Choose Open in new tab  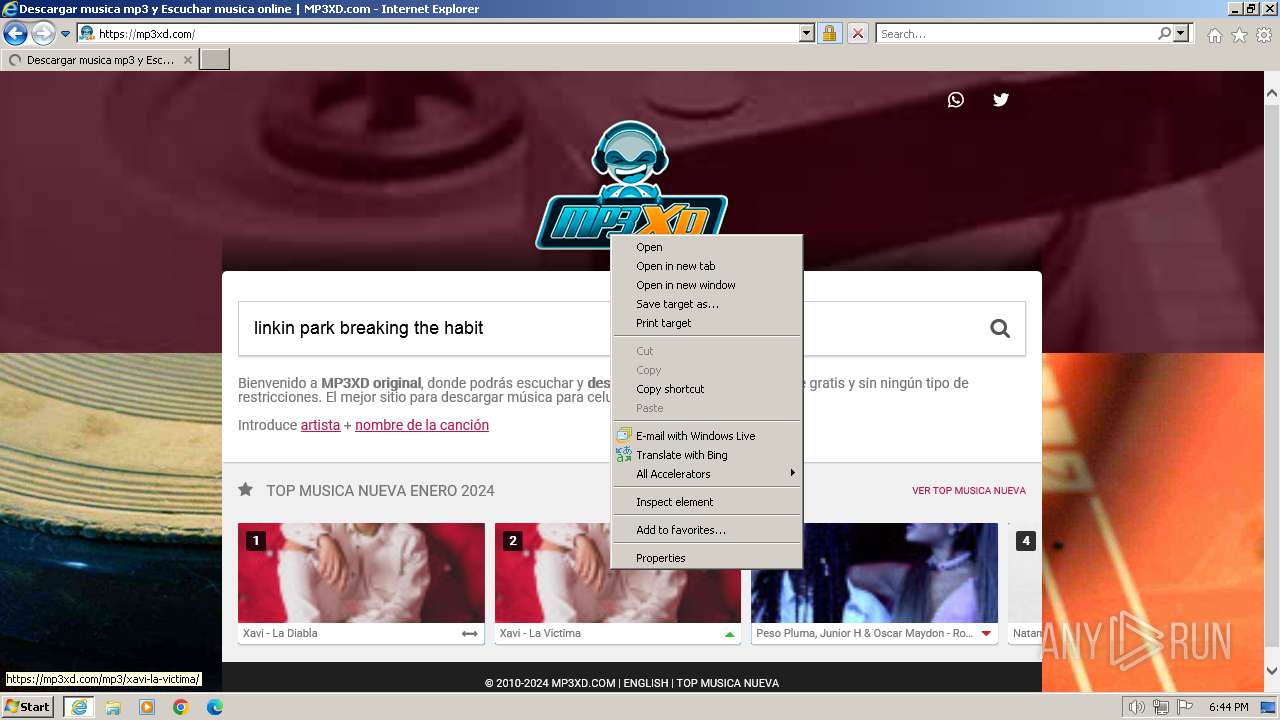(706, 266)
